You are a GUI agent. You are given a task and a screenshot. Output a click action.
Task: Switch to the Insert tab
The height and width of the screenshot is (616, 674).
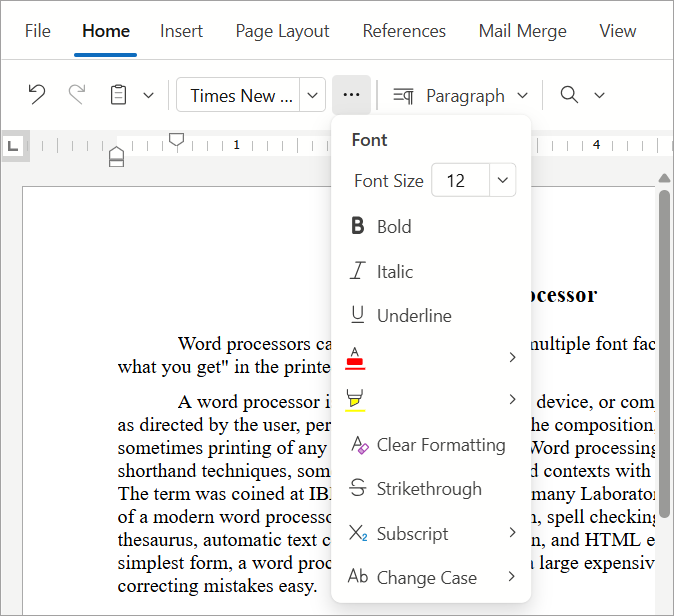tap(181, 31)
